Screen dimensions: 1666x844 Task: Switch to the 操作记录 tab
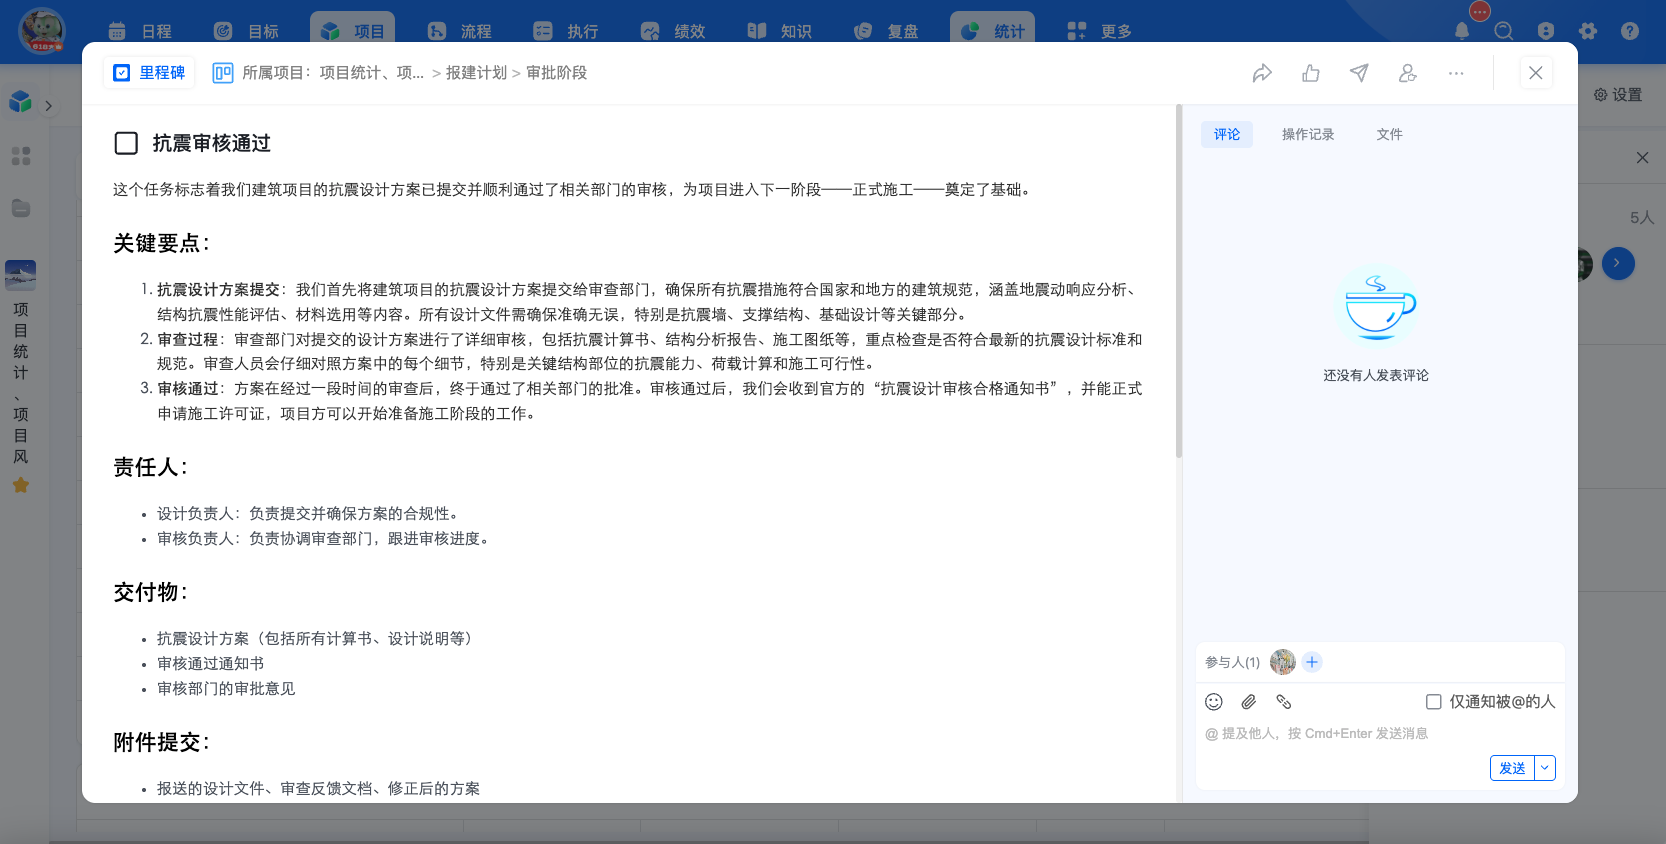coord(1308,134)
